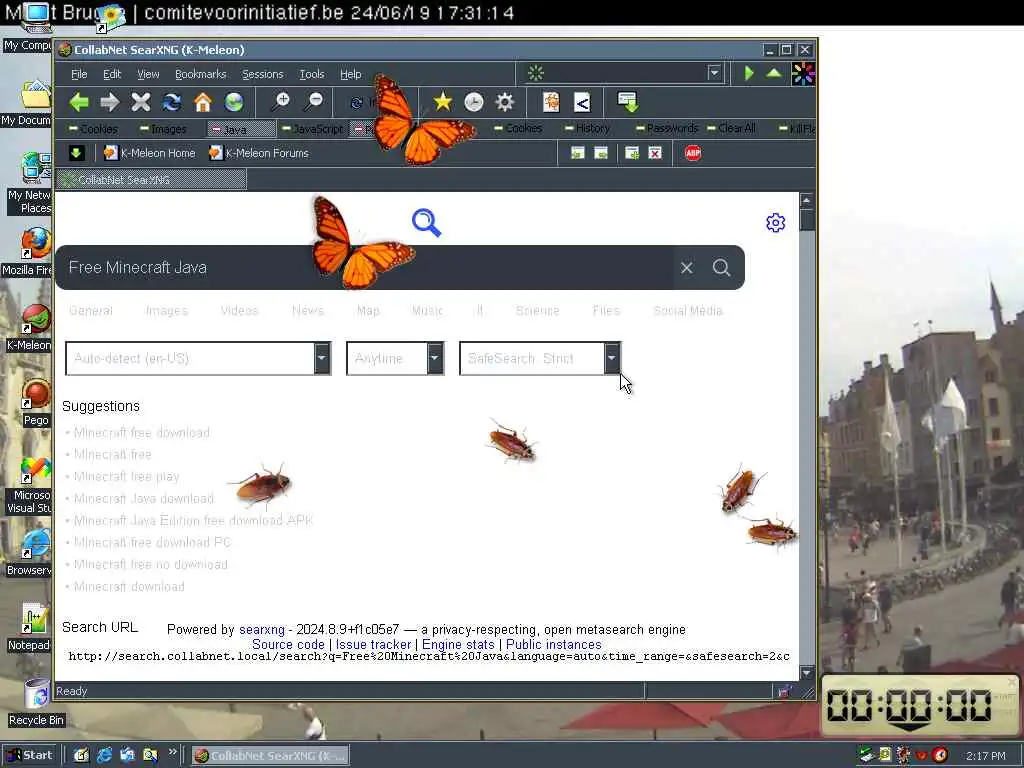
Task: Open the K-Meleon Home bookmark
Action: [x=150, y=153]
